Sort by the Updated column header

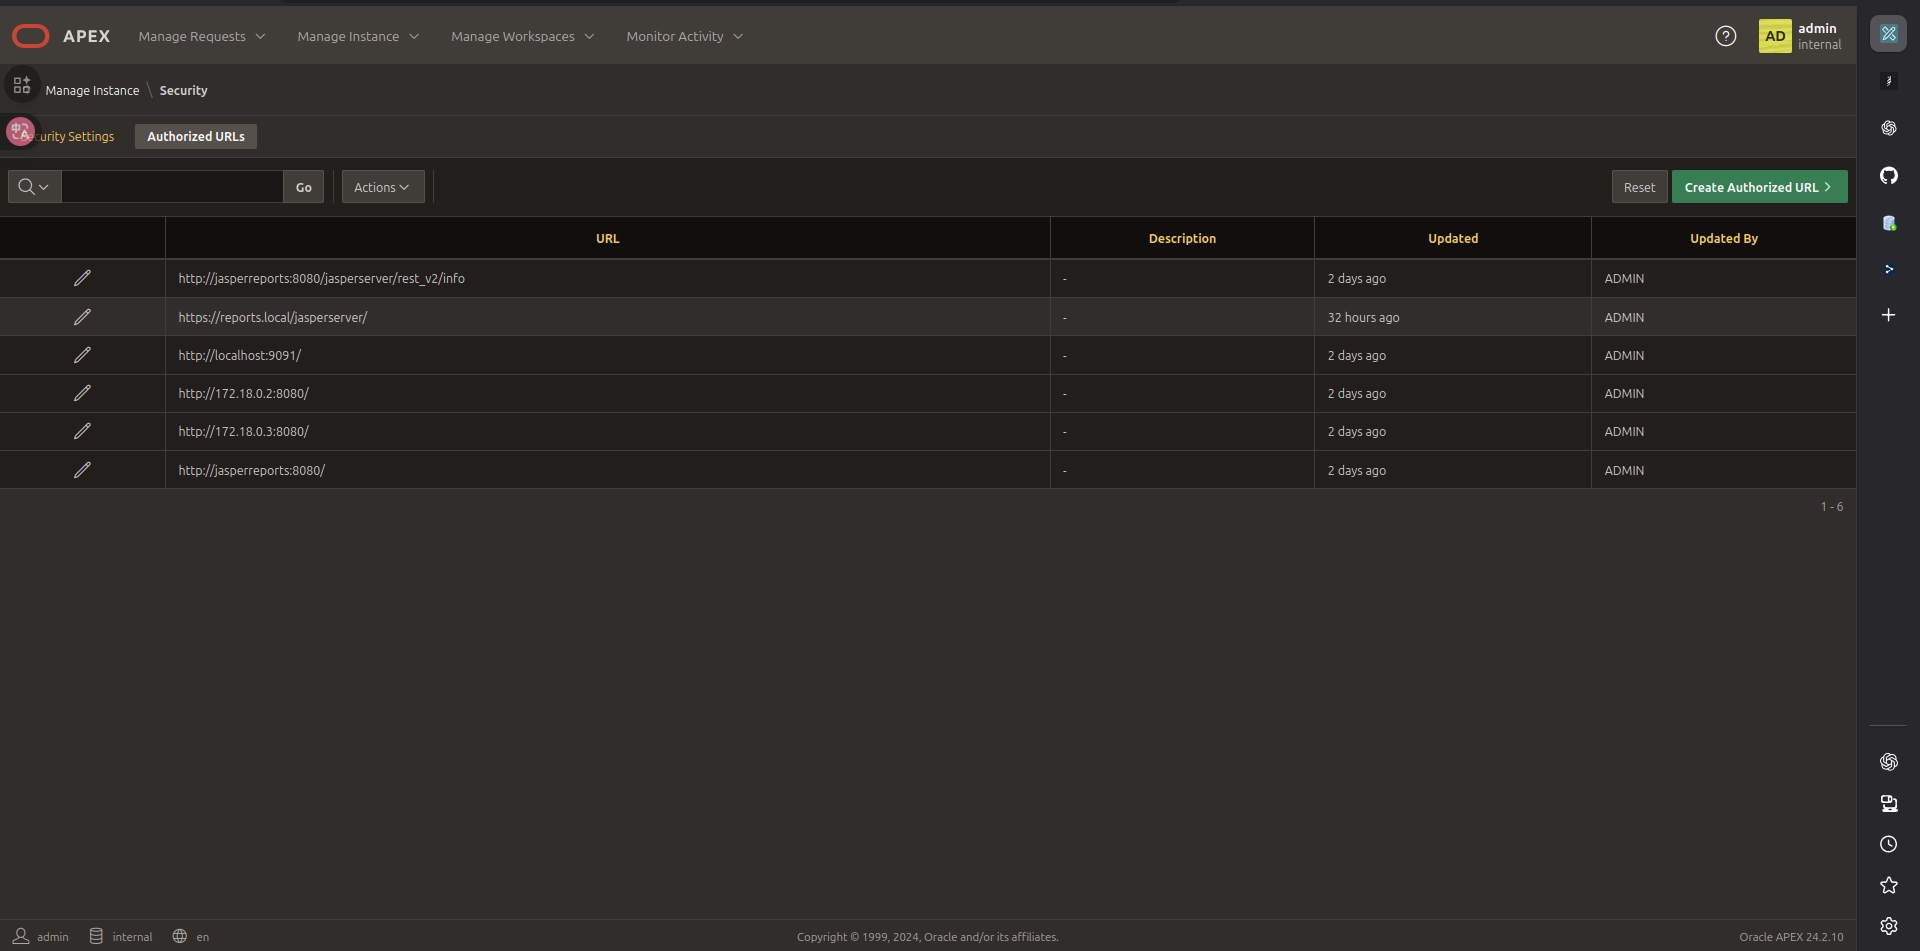click(x=1452, y=239)
